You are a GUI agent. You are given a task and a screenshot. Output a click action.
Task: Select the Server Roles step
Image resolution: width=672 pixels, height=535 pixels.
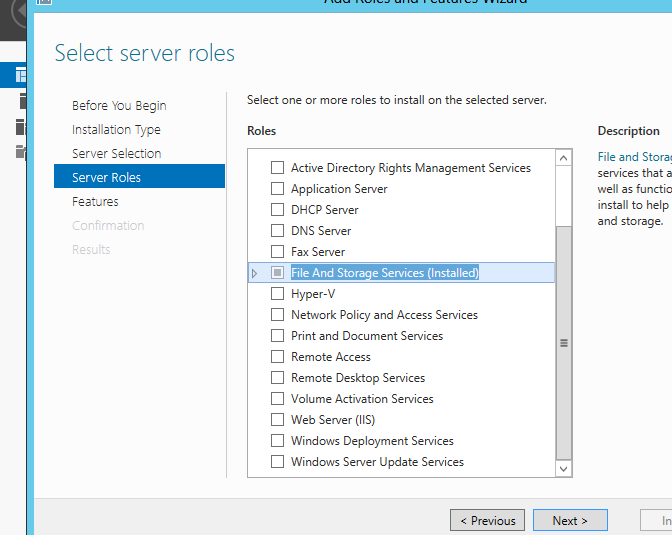[x=139, y=176]
